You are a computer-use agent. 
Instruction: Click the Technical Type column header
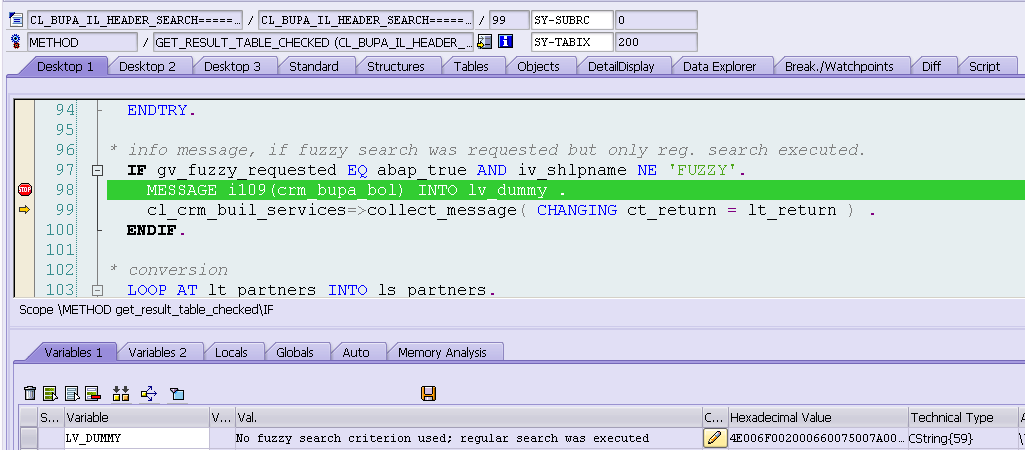(x=962, y=417)
